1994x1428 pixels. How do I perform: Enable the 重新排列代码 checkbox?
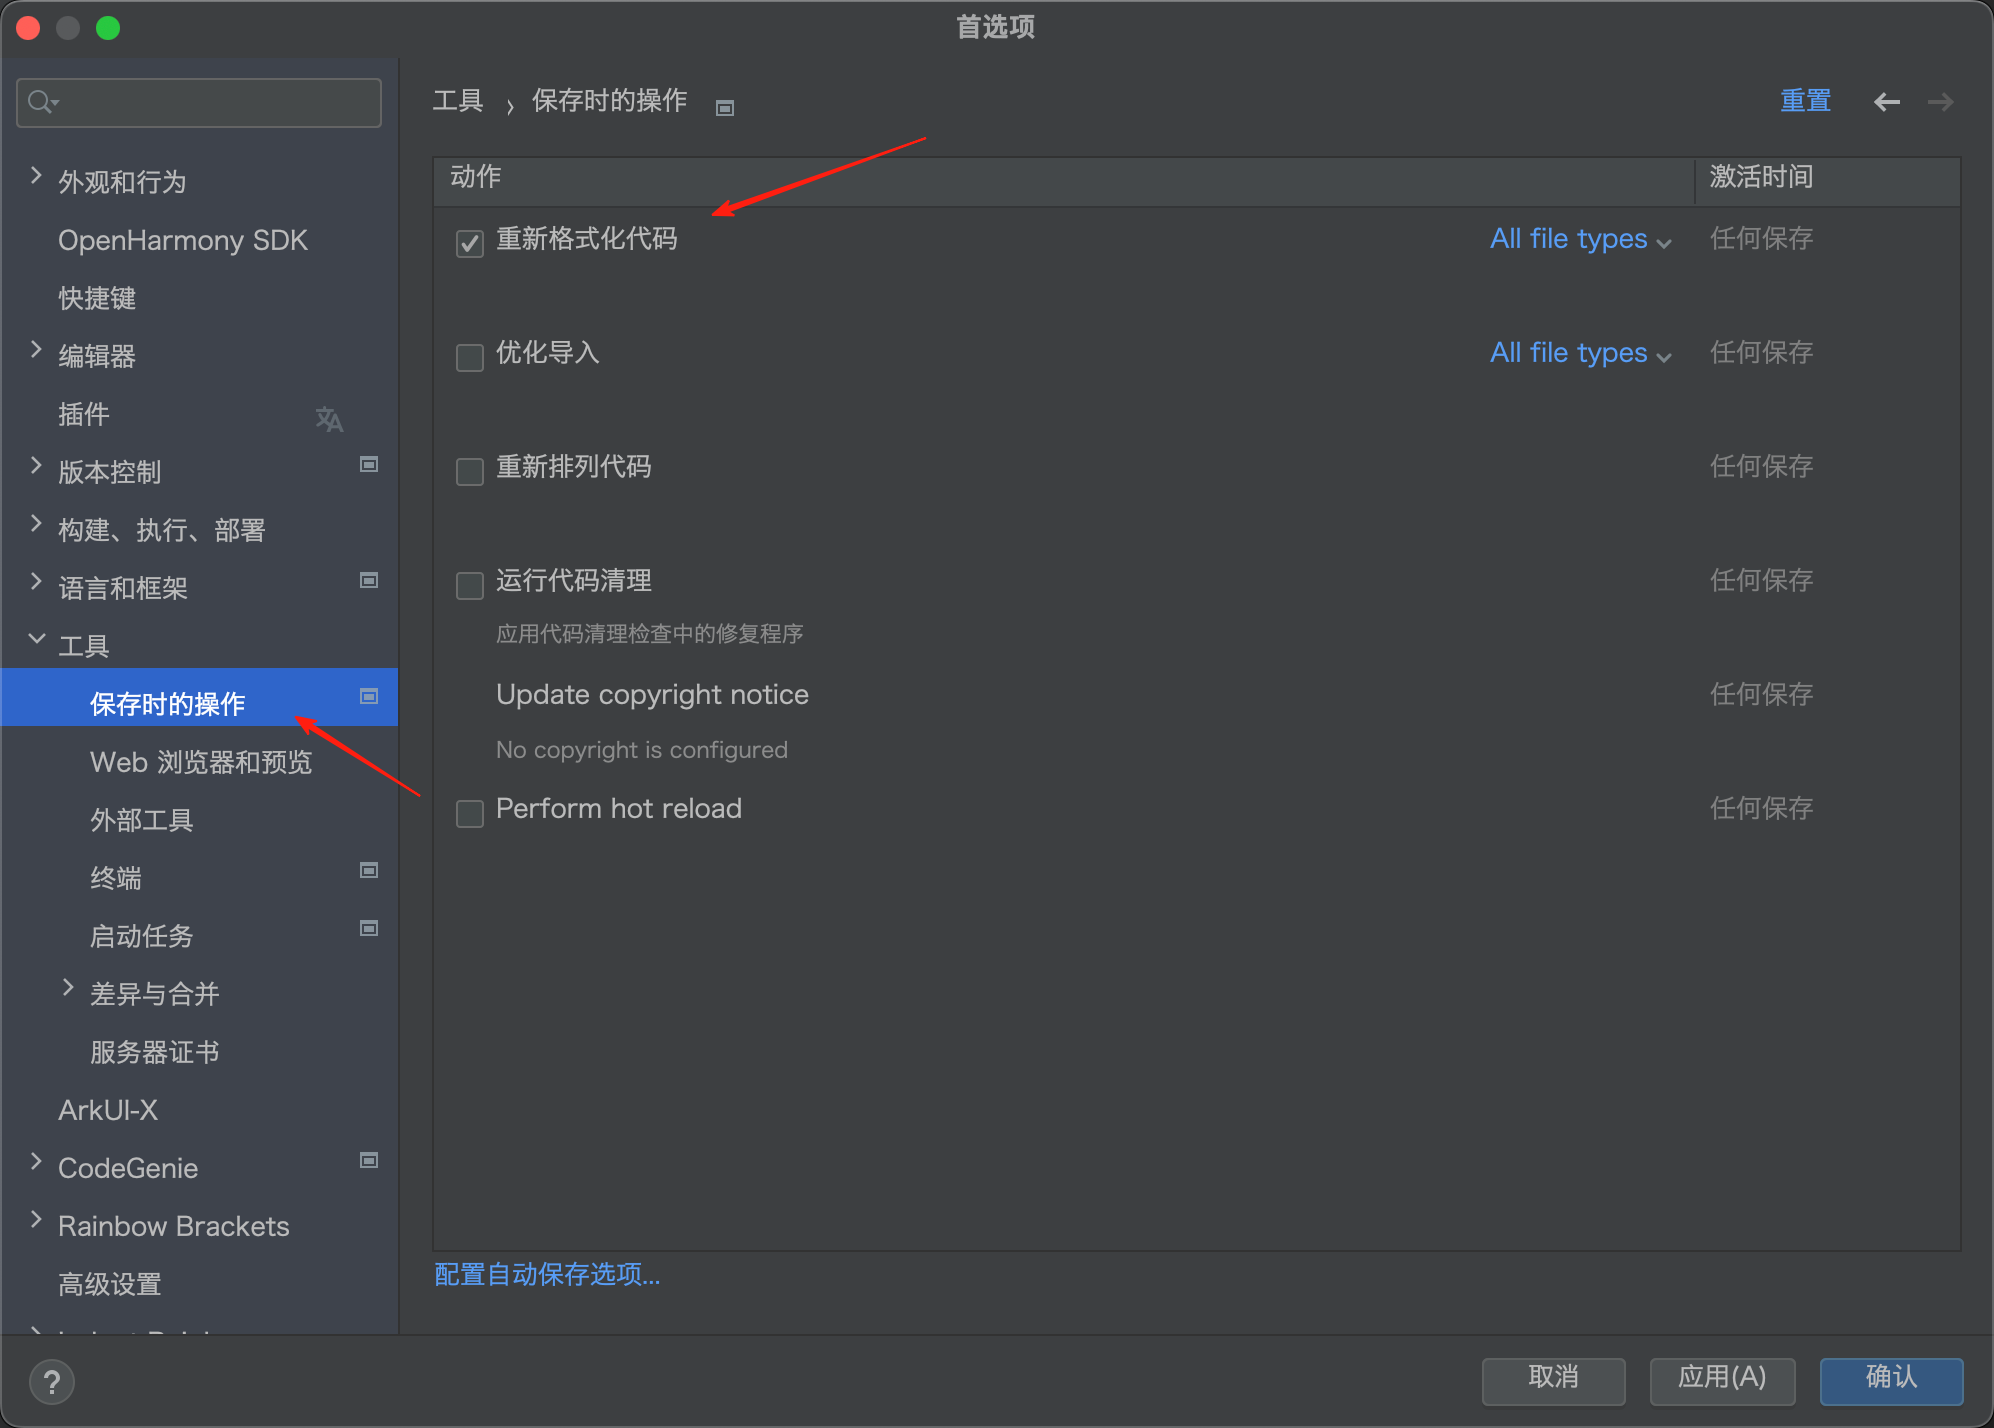[x=470, y=471]
